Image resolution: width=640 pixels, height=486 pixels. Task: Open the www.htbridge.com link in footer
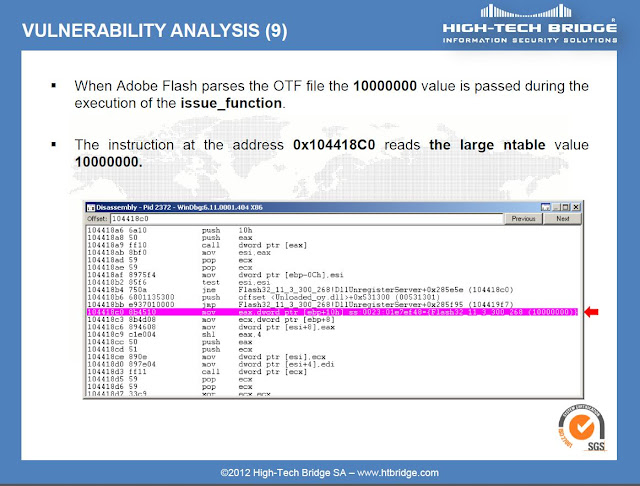(398, 473)
